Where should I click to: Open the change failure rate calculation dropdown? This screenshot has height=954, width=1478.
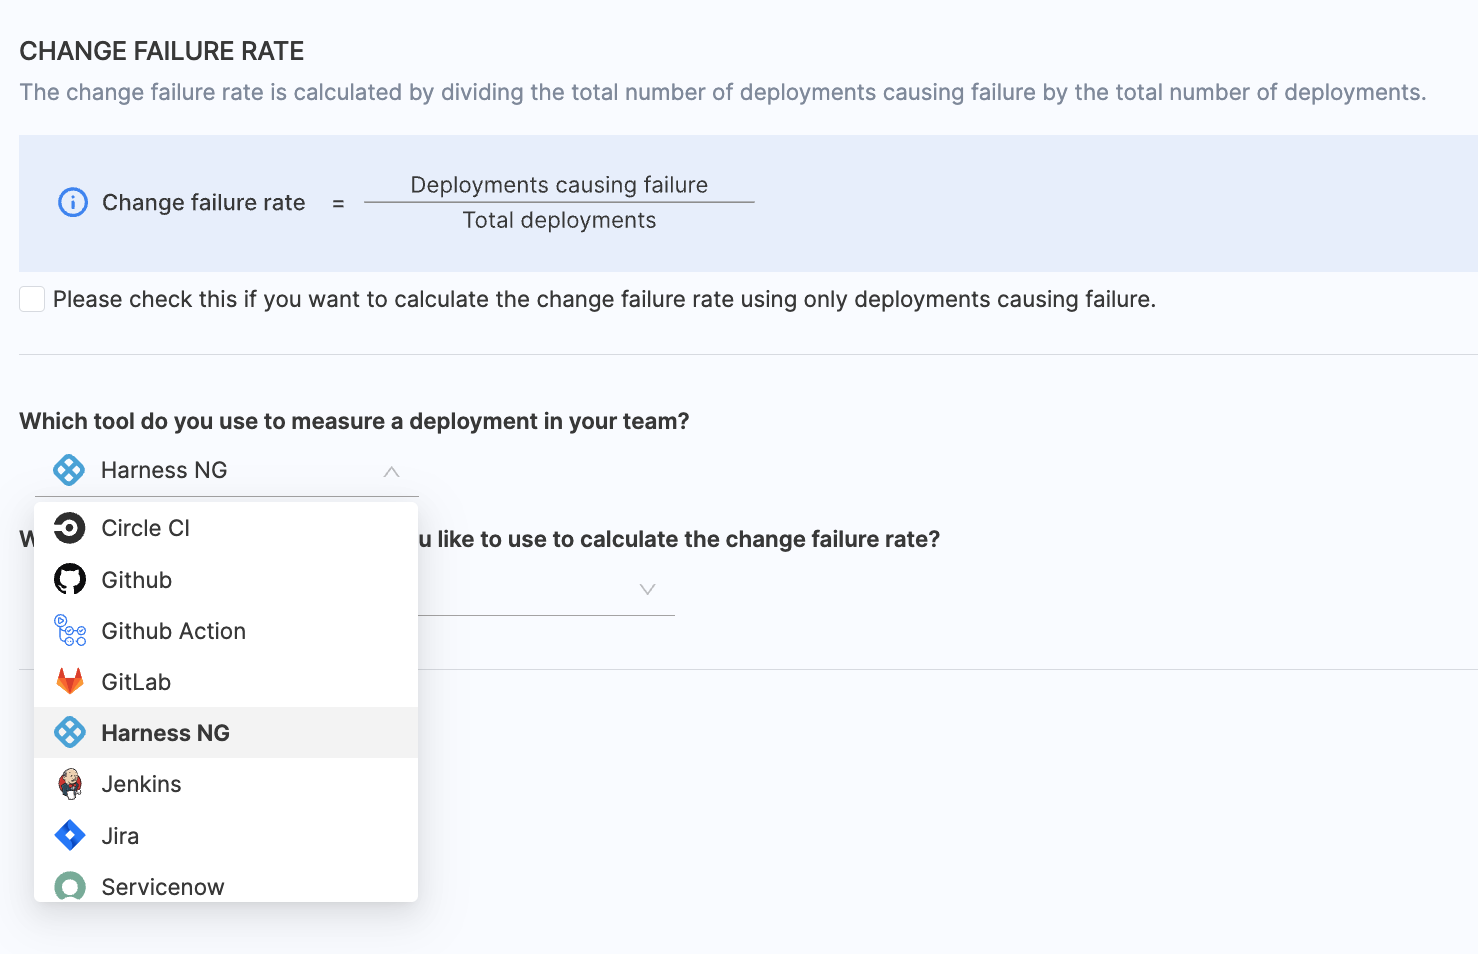(x=646, y=590)
